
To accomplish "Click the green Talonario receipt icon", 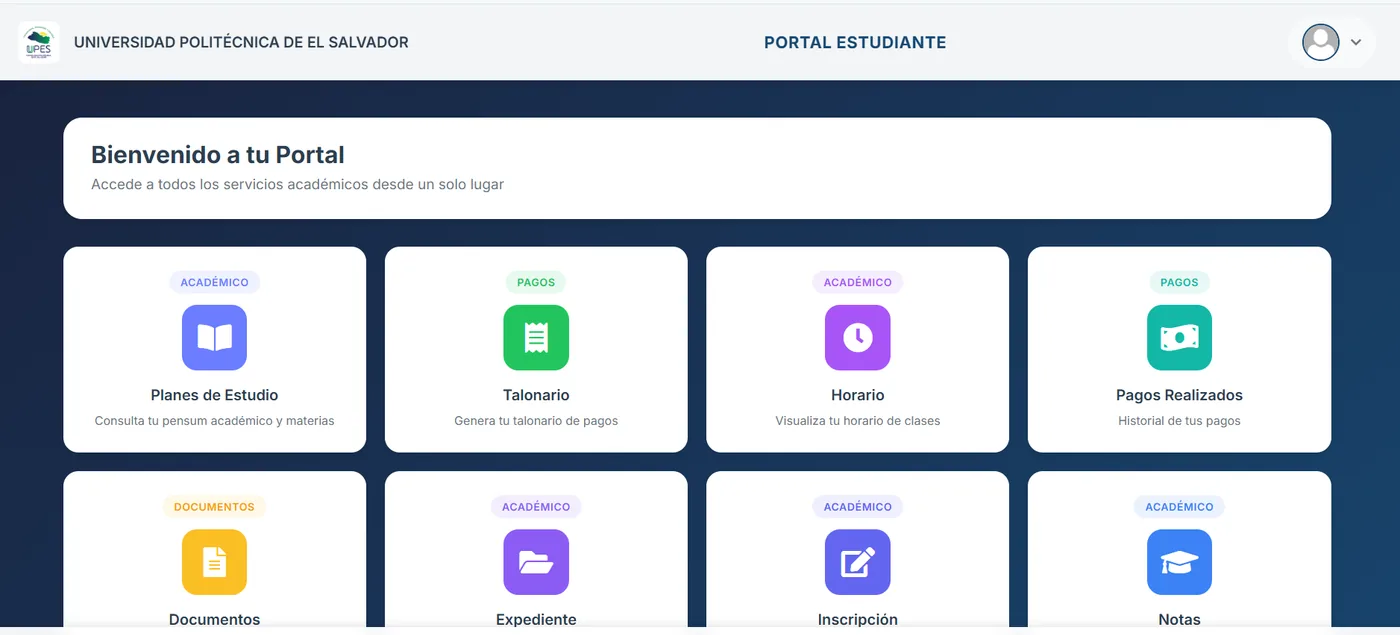I will tap(536, 338).
